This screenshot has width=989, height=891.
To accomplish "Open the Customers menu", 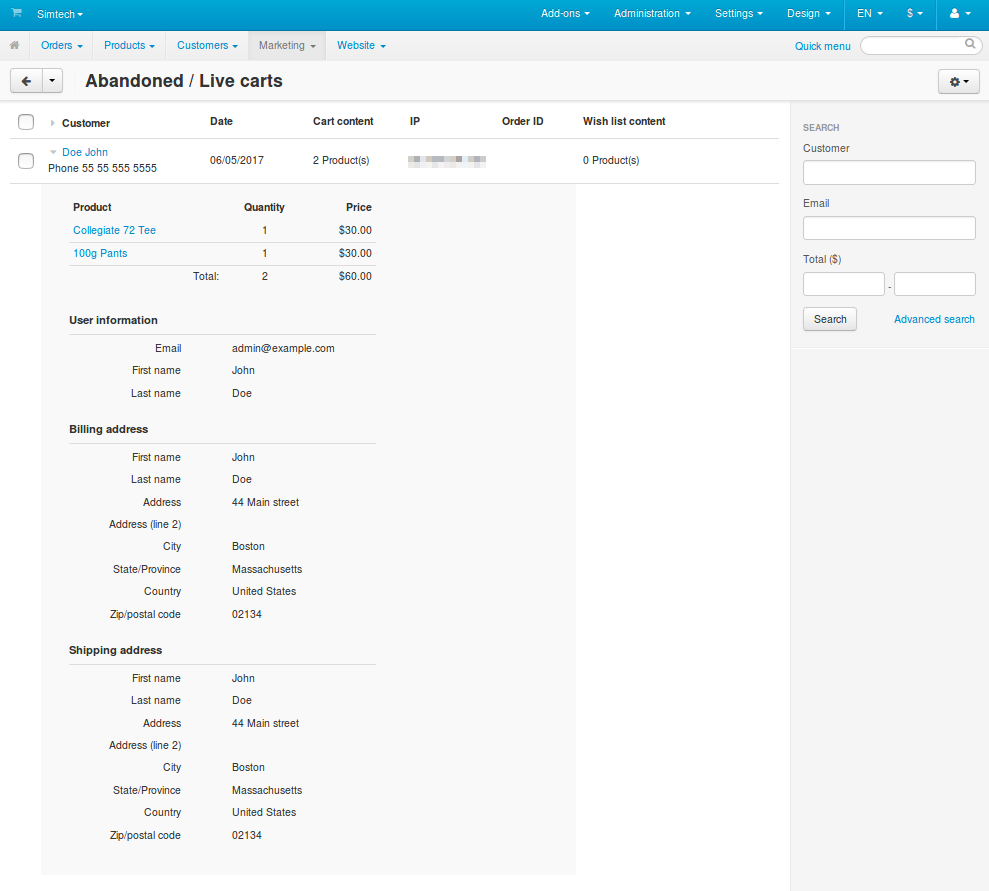I will click(208, 45).
